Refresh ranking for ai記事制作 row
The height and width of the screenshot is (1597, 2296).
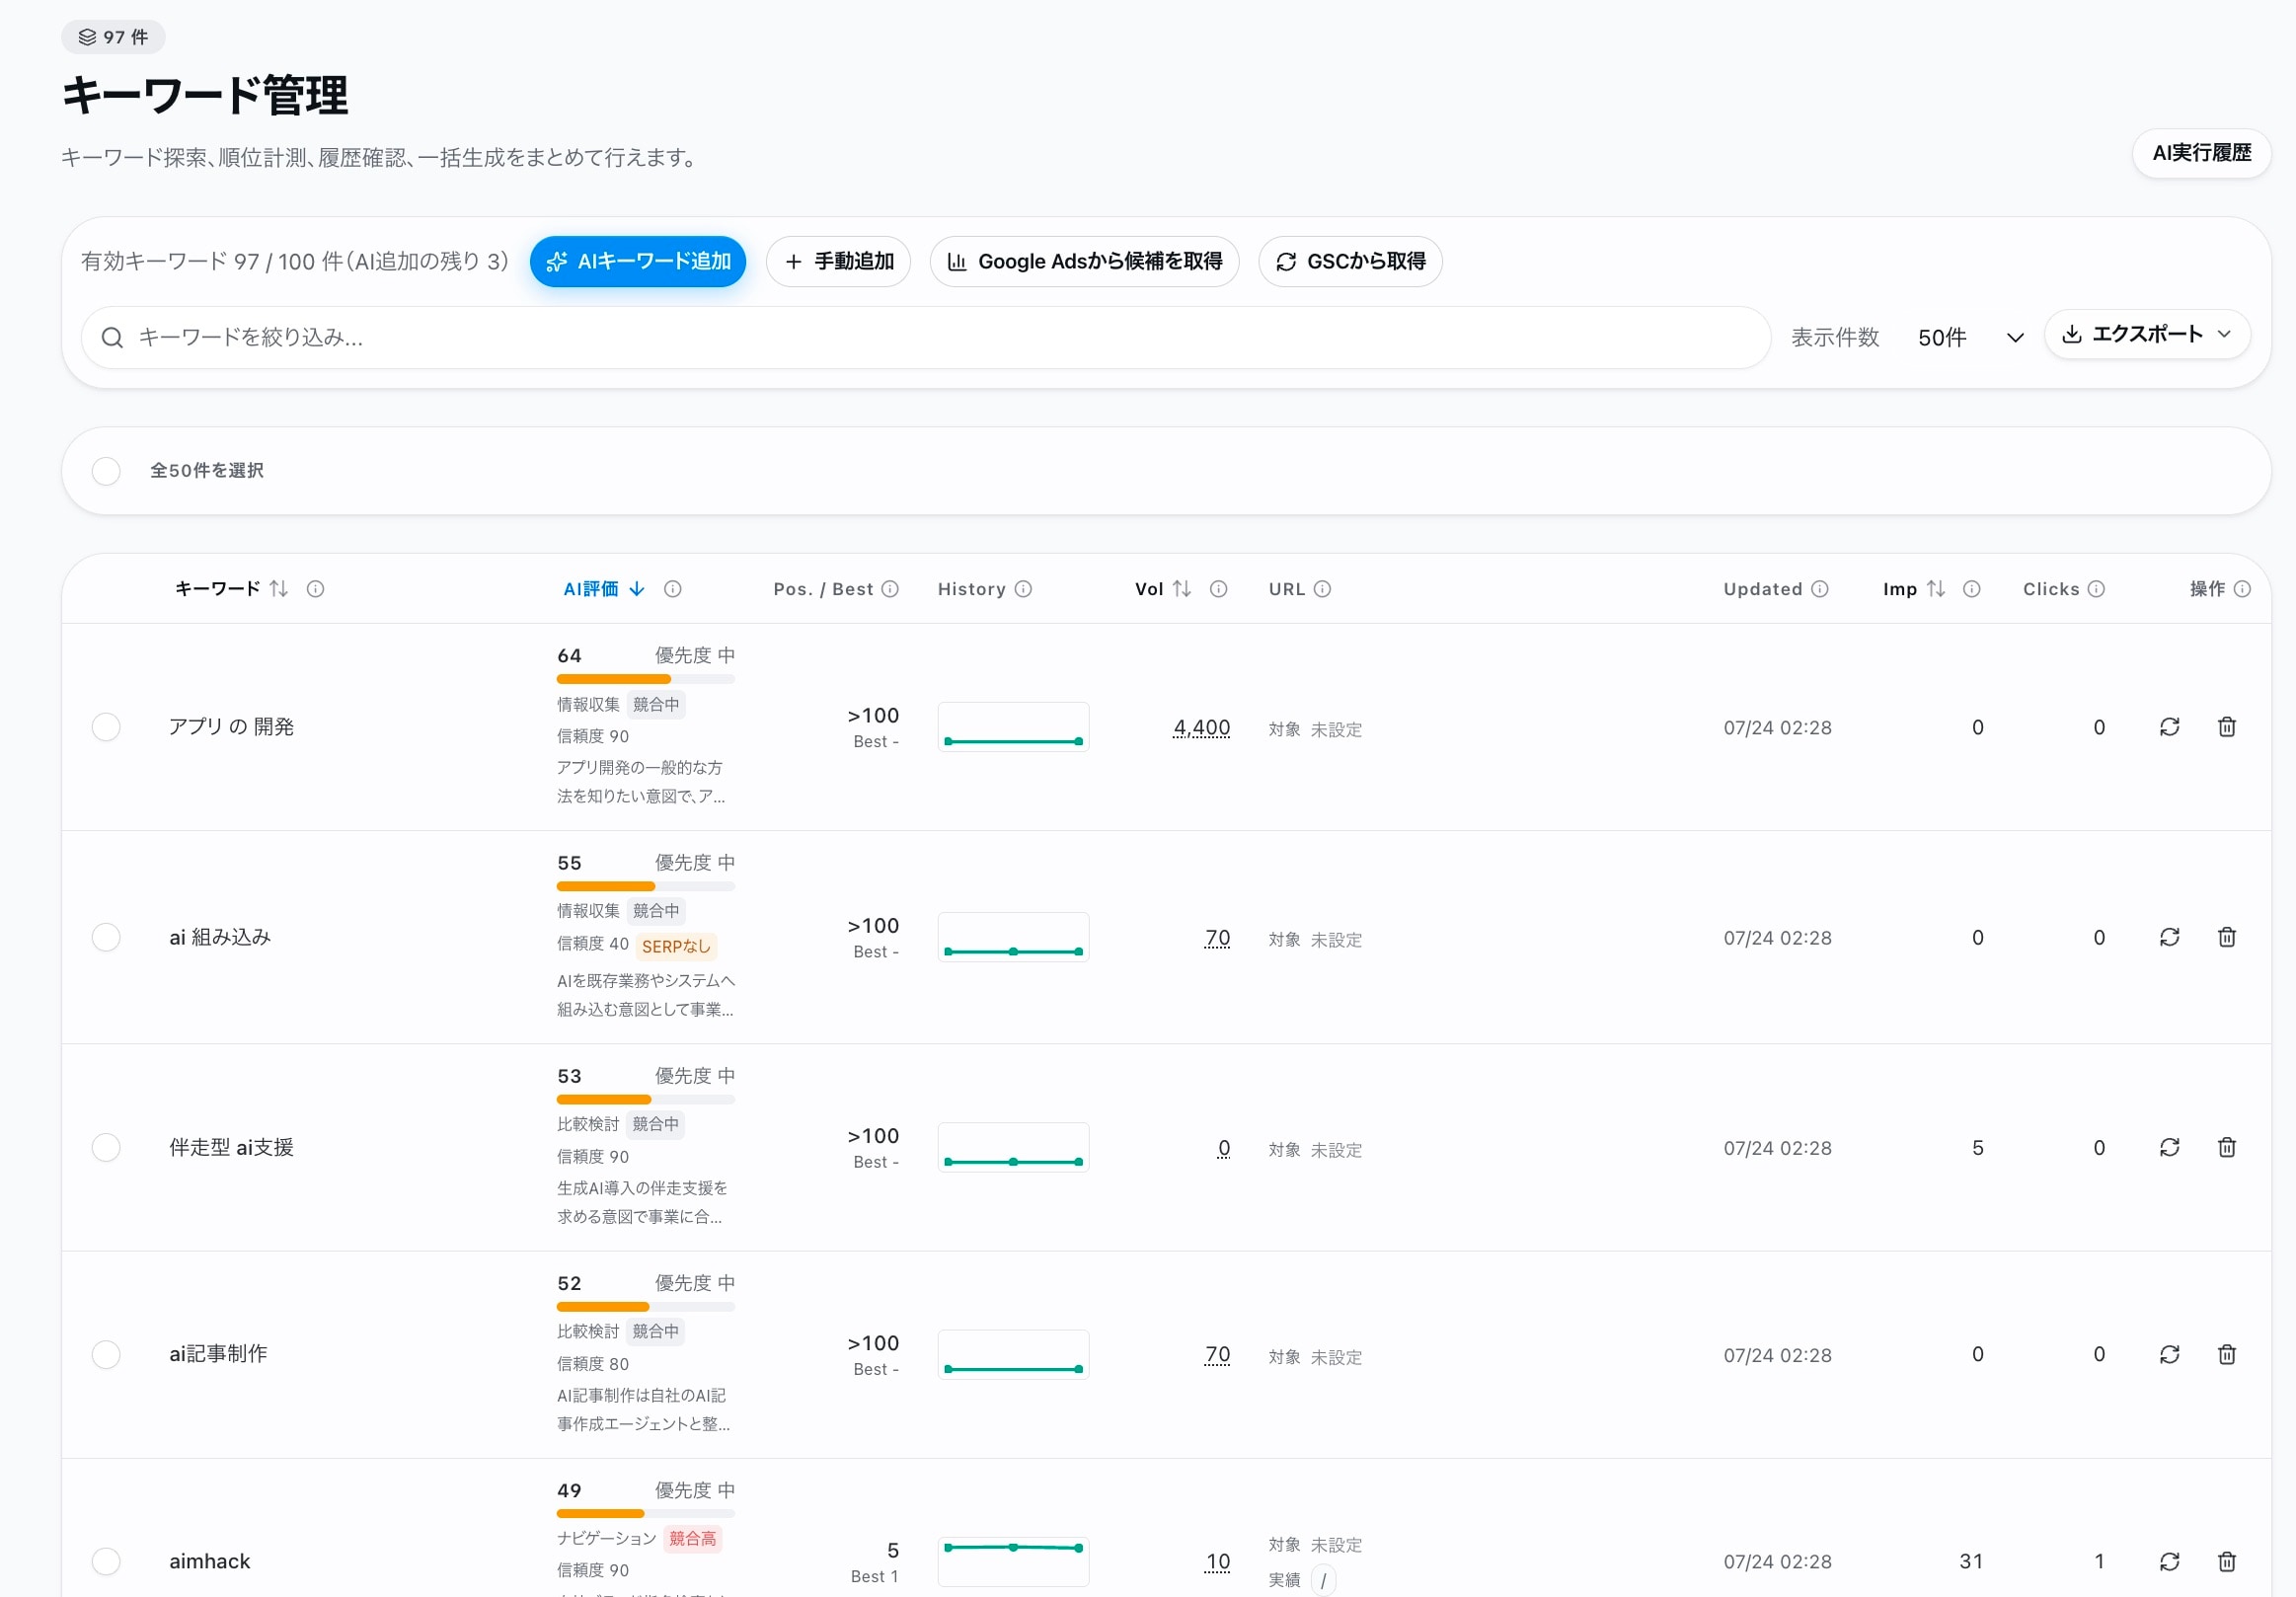pos(2169,1354)
